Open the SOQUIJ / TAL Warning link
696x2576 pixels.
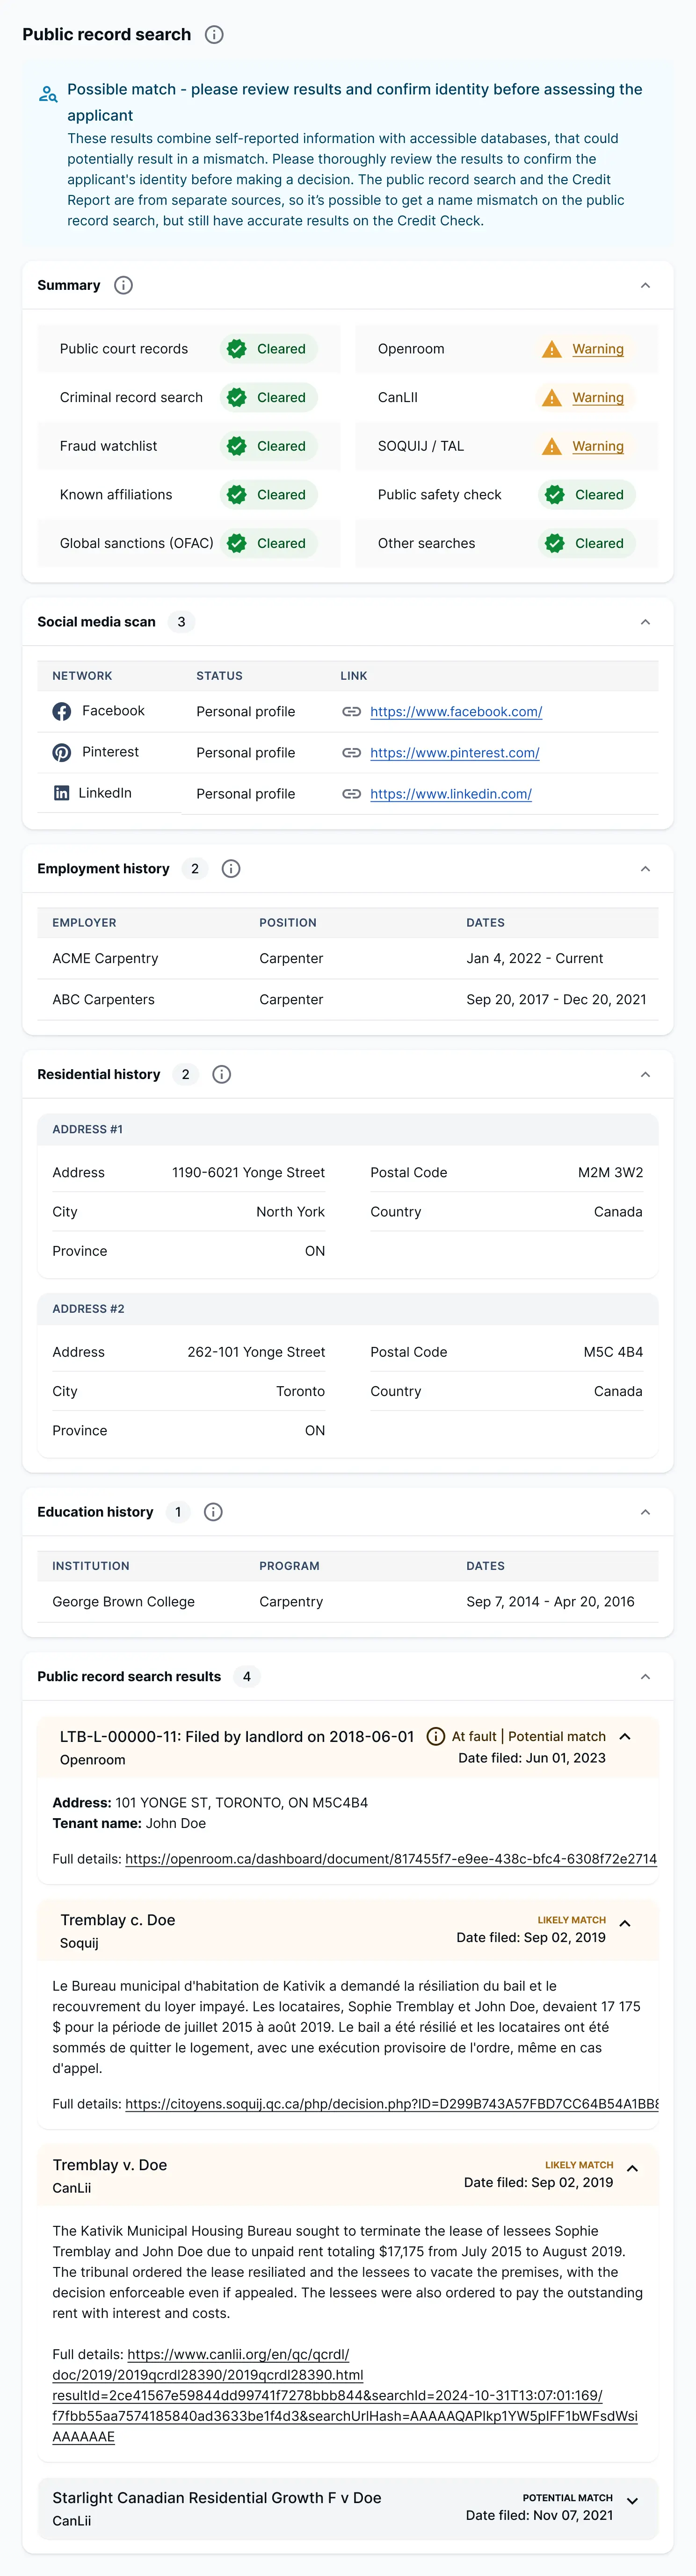coord(597,447)
